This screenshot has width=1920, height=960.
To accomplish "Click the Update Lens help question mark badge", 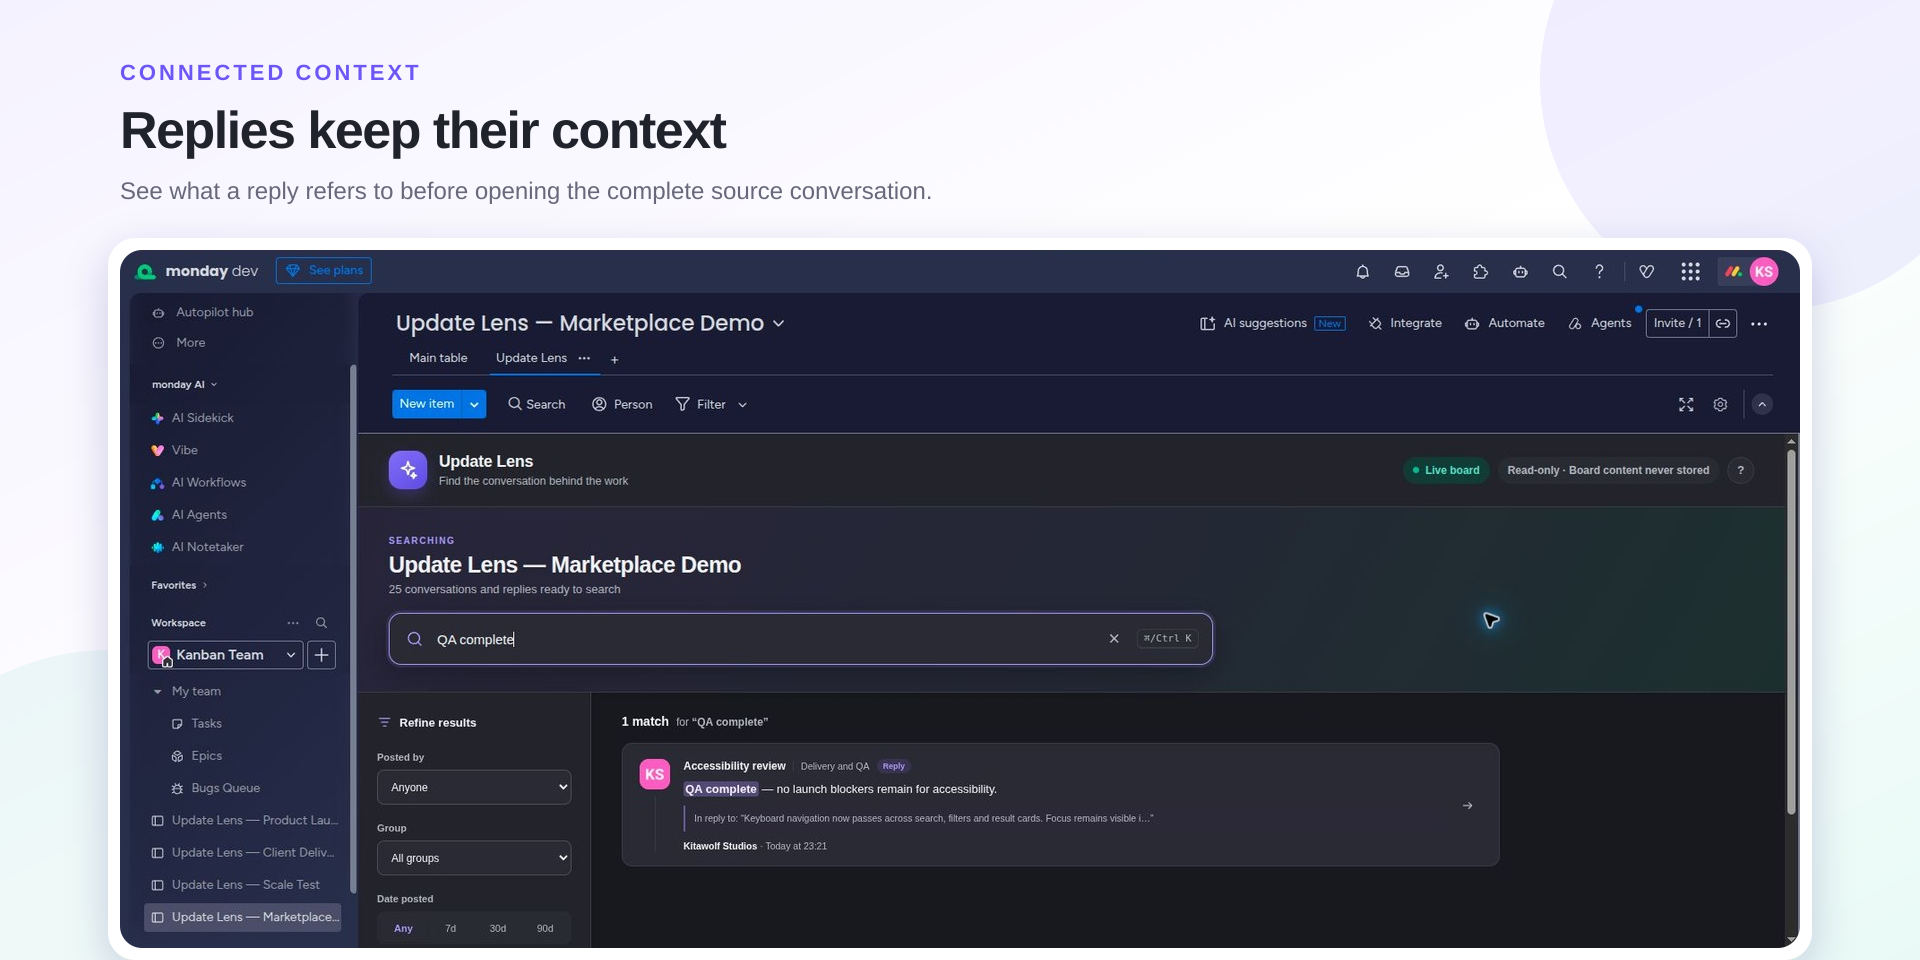I will [x=1741, y=471].
